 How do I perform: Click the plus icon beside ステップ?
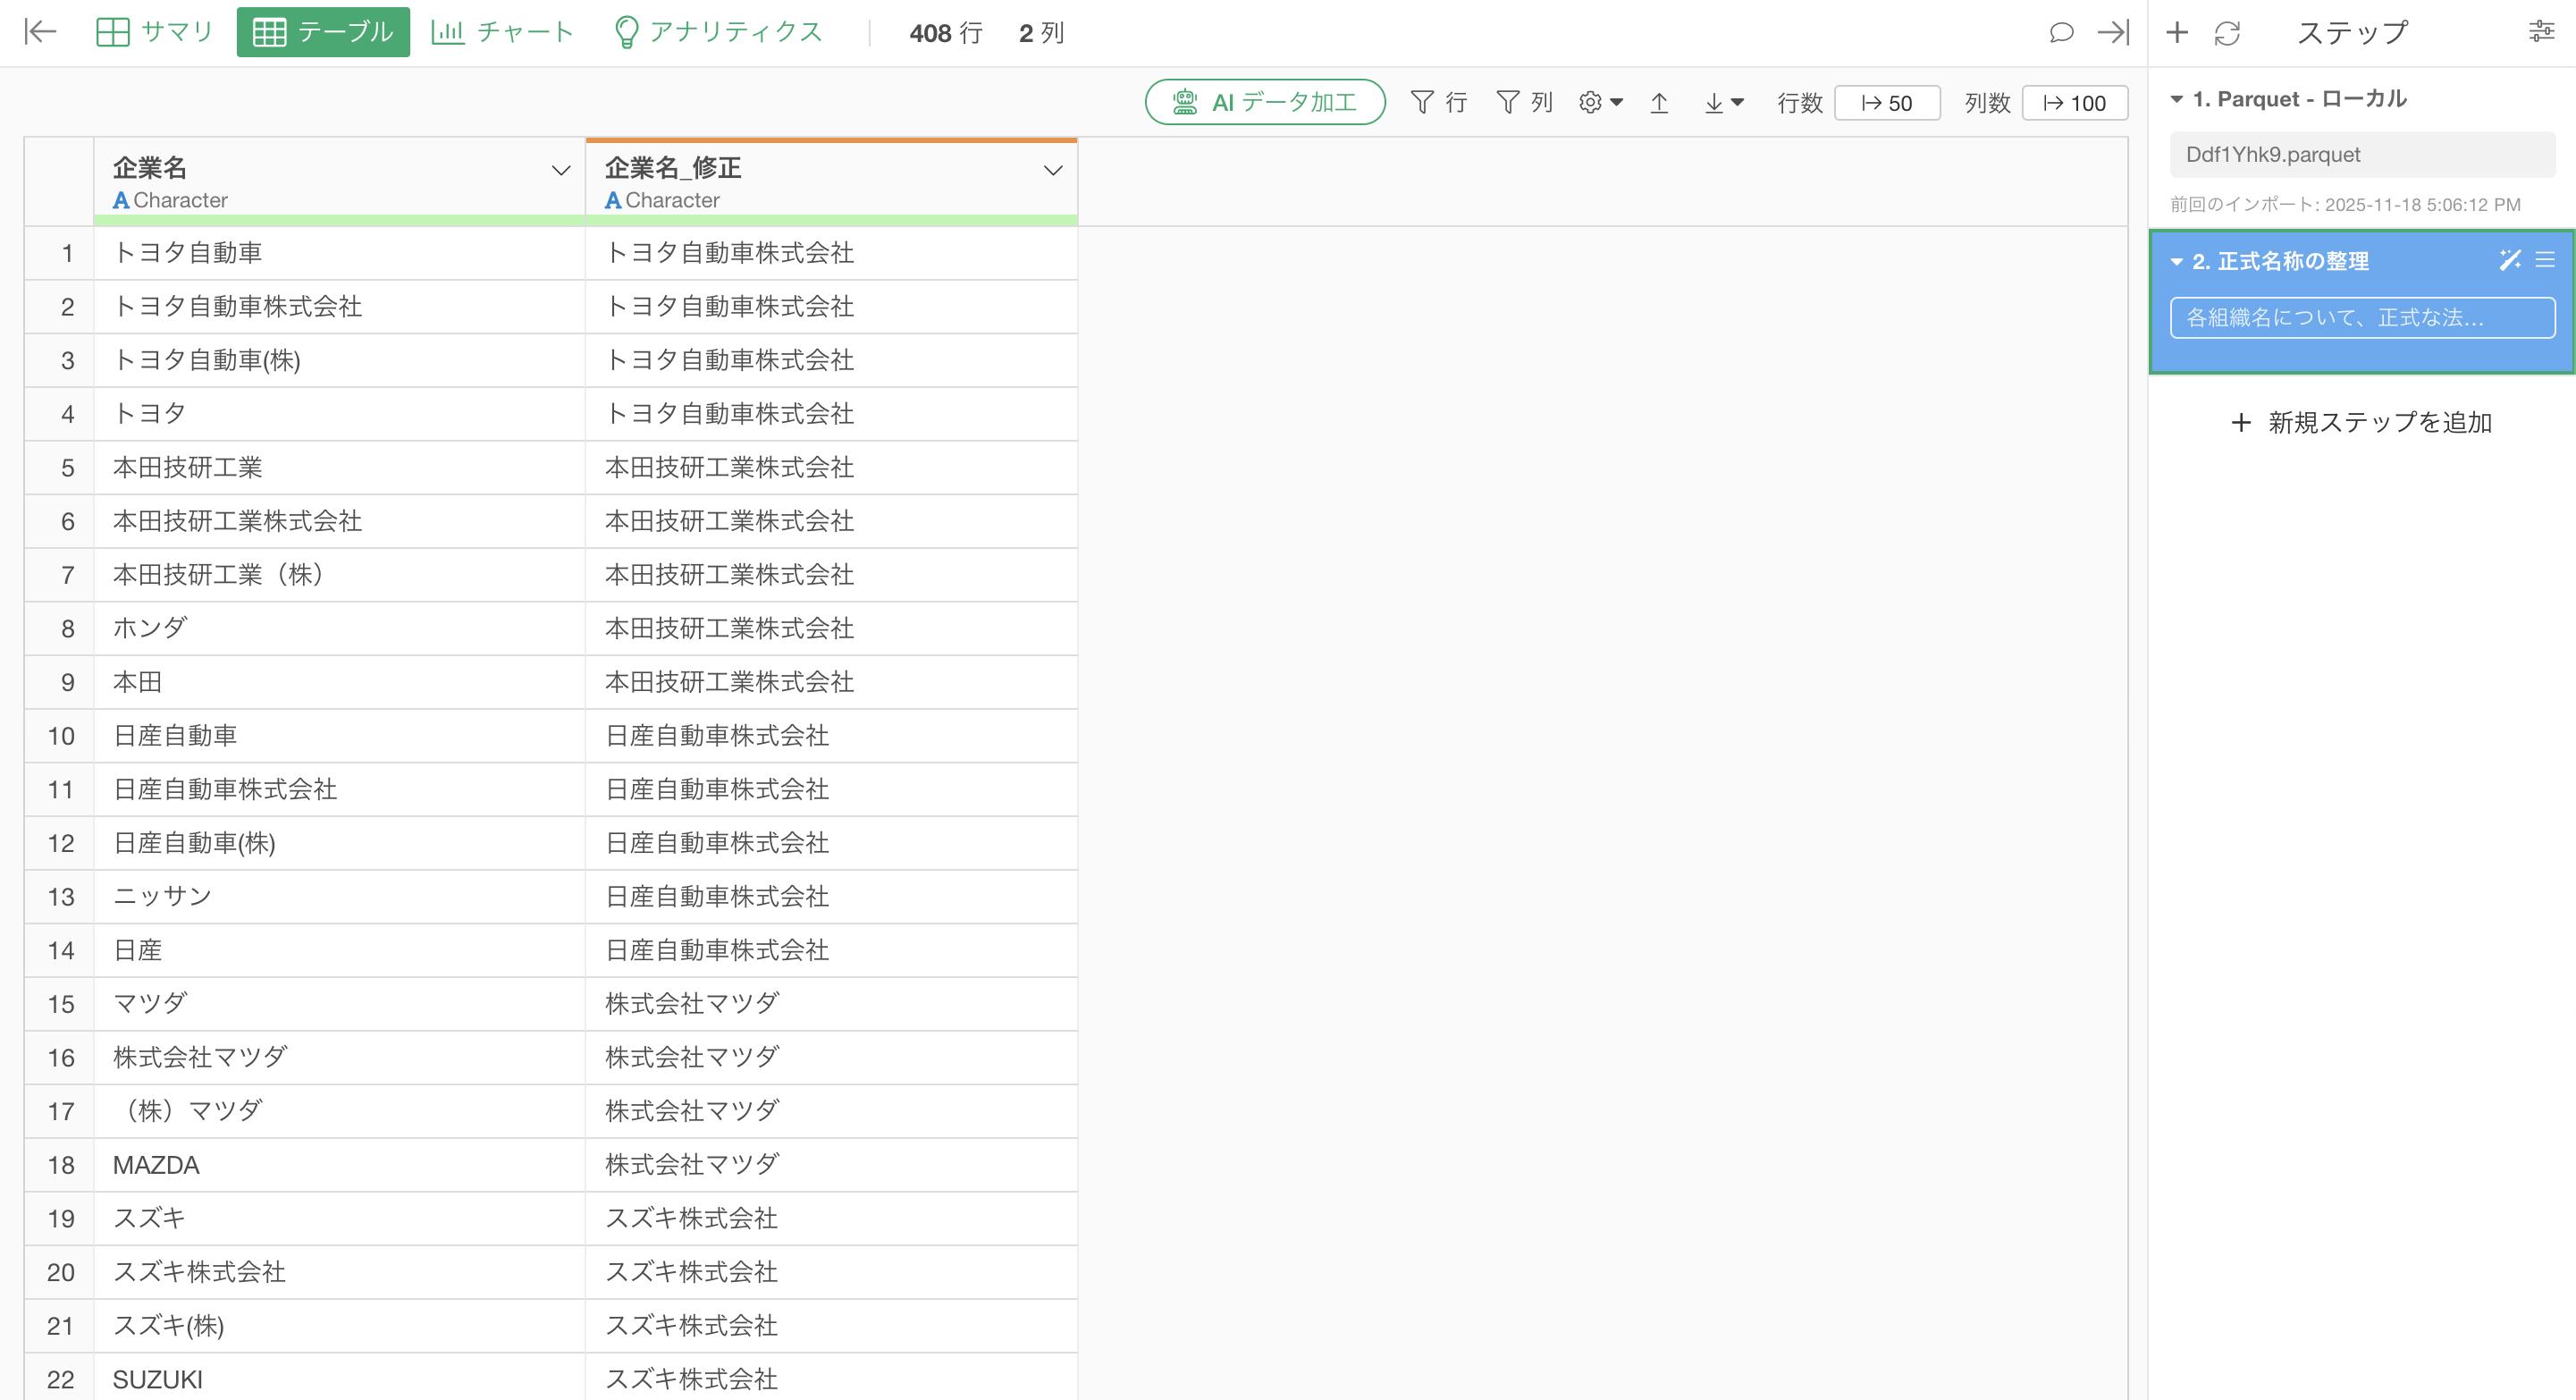coord(2177,33)
